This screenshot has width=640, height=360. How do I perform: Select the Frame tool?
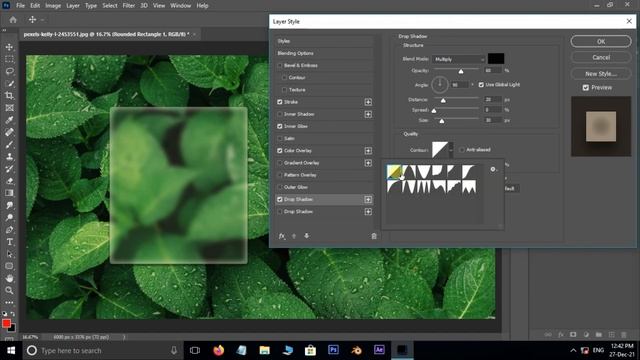pos(9,108)
